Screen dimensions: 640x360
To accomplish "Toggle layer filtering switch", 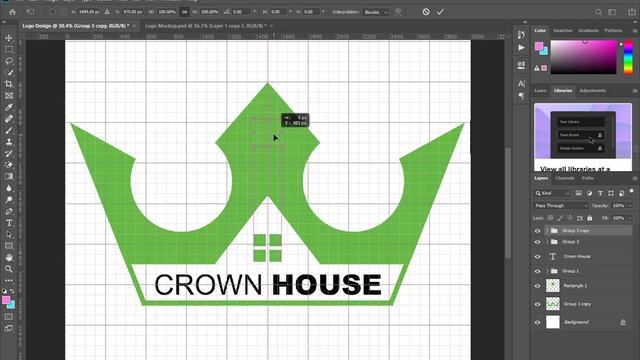I will (x=631, y=192).
